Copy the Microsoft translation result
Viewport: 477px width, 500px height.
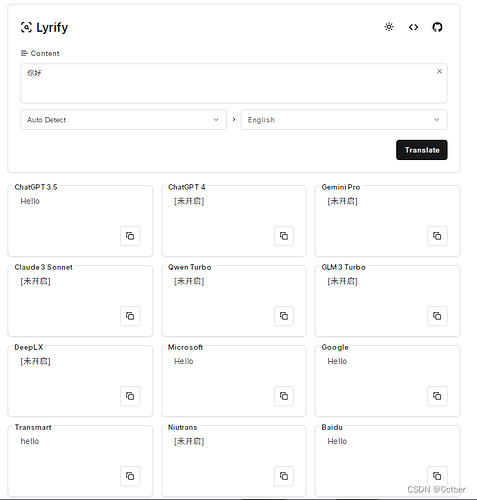(x=284, y=396)
